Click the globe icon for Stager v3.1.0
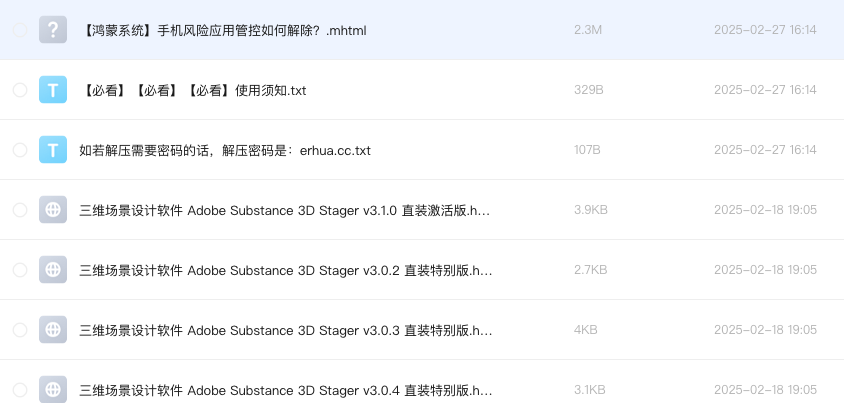Screen dimensions: 844x403 53,210
